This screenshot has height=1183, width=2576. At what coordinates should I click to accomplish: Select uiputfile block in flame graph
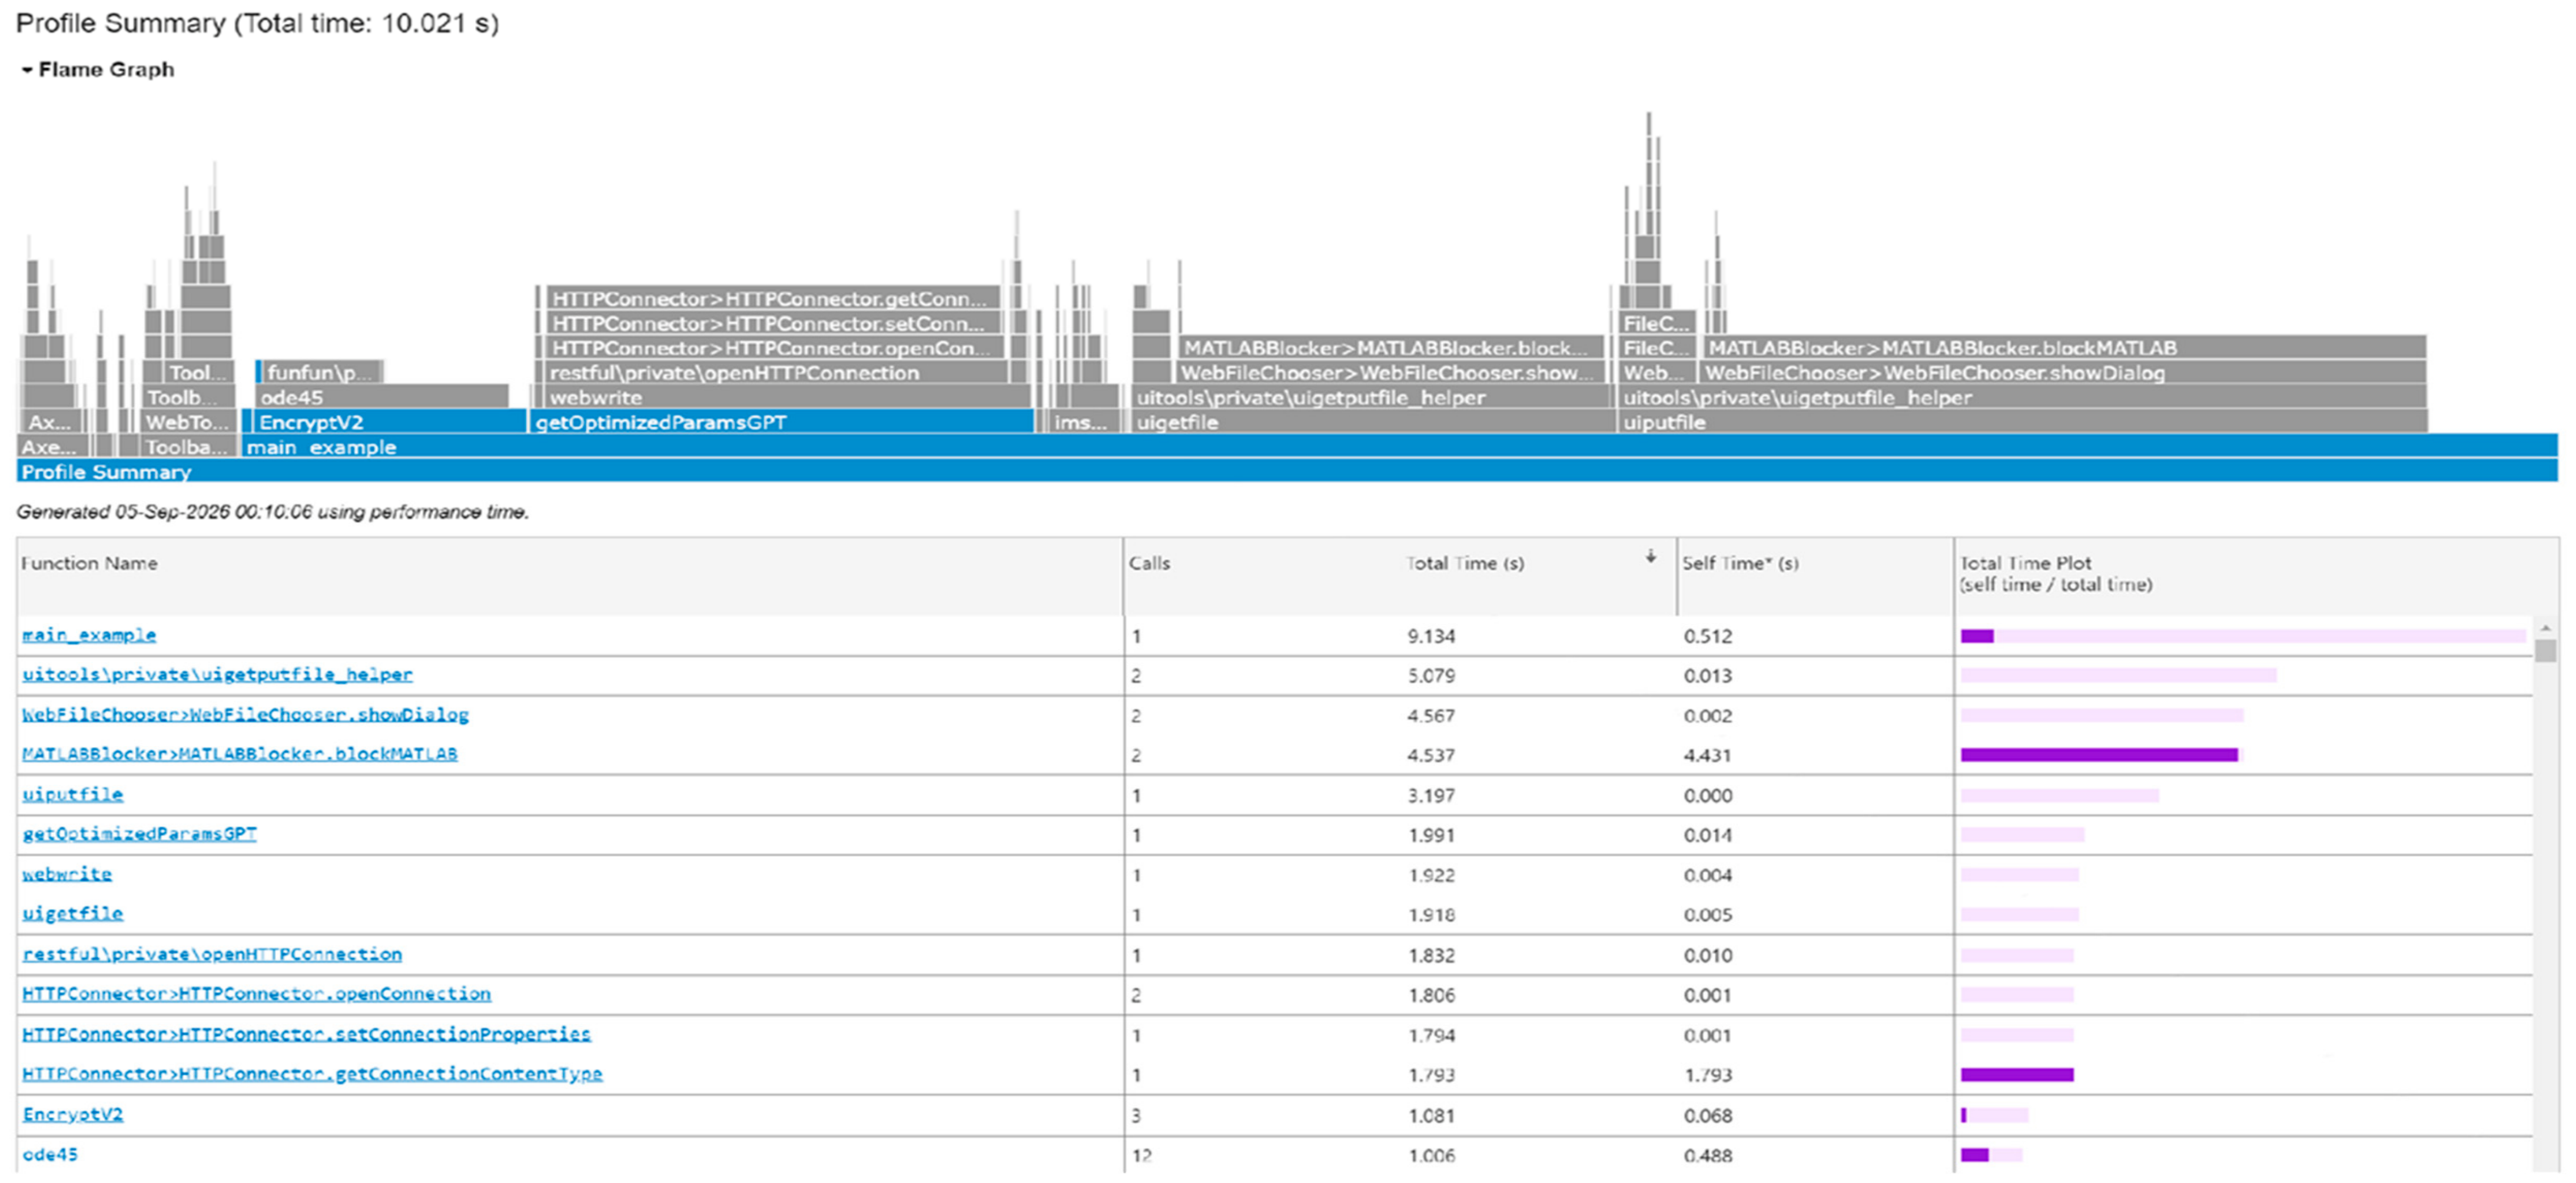[x=2022, y=422]
